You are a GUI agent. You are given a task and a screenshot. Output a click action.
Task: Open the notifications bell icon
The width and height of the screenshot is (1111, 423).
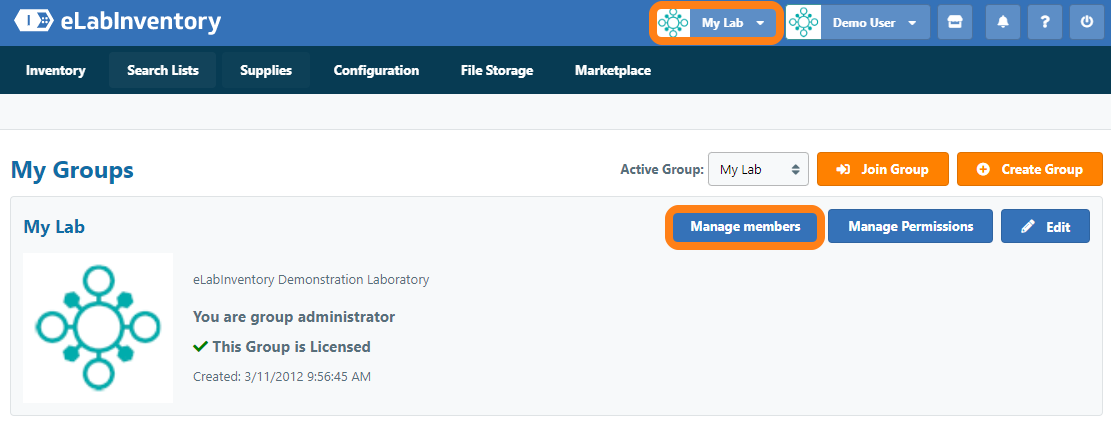click(1002, 22)
